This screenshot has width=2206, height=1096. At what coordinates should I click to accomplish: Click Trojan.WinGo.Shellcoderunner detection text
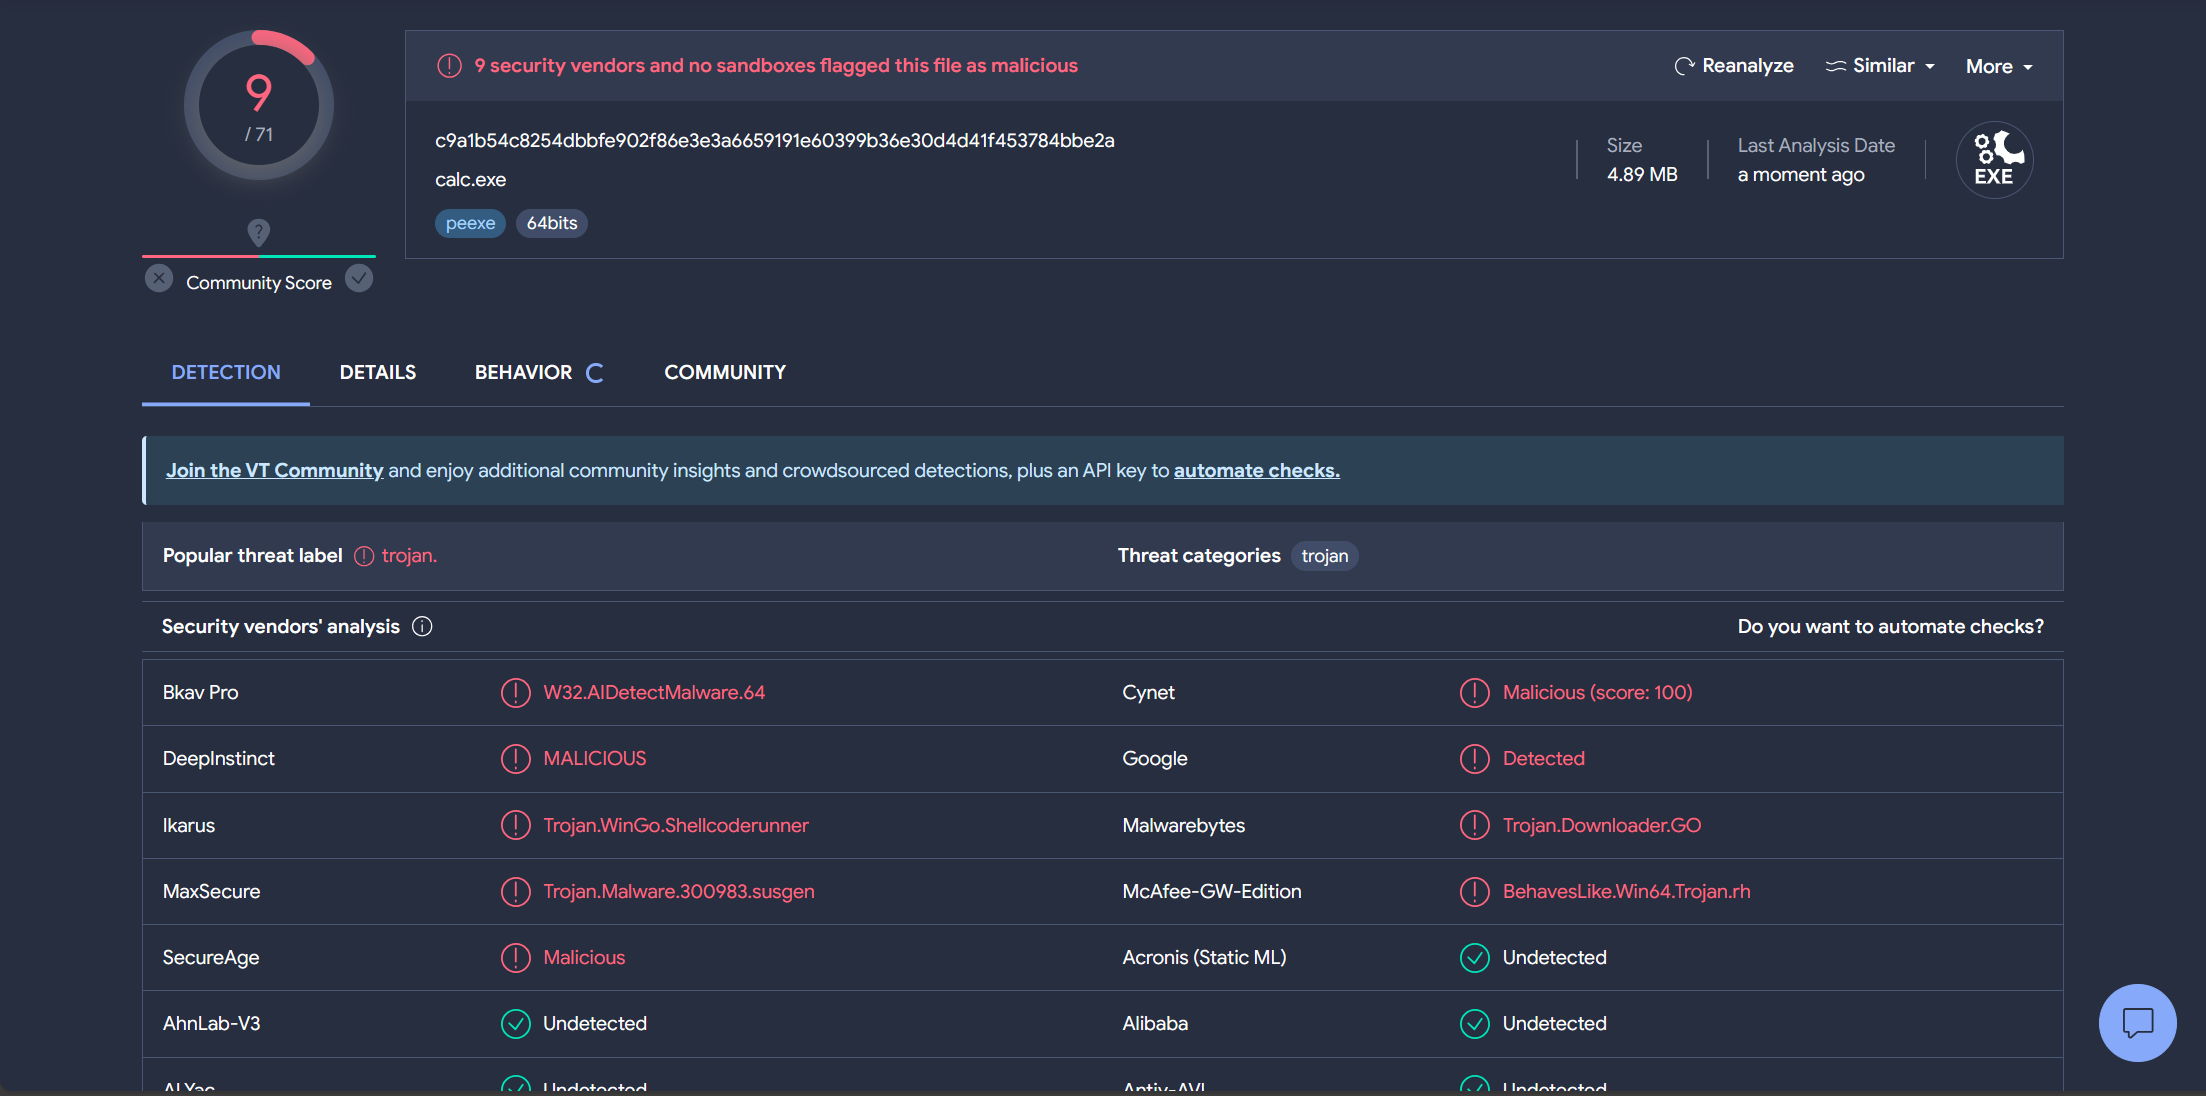pos(676,825)
